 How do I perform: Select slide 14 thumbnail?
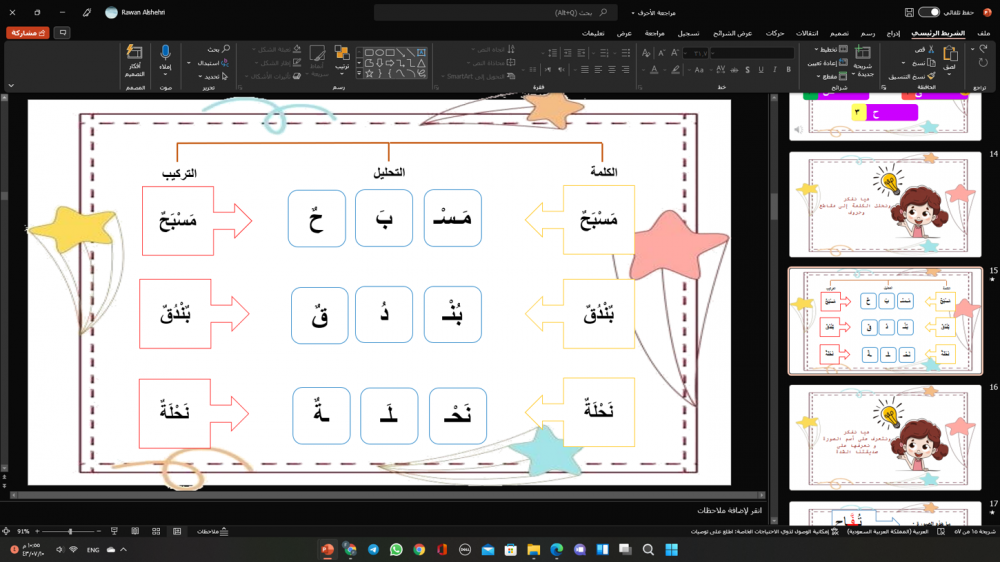click(x=885, y=204)
